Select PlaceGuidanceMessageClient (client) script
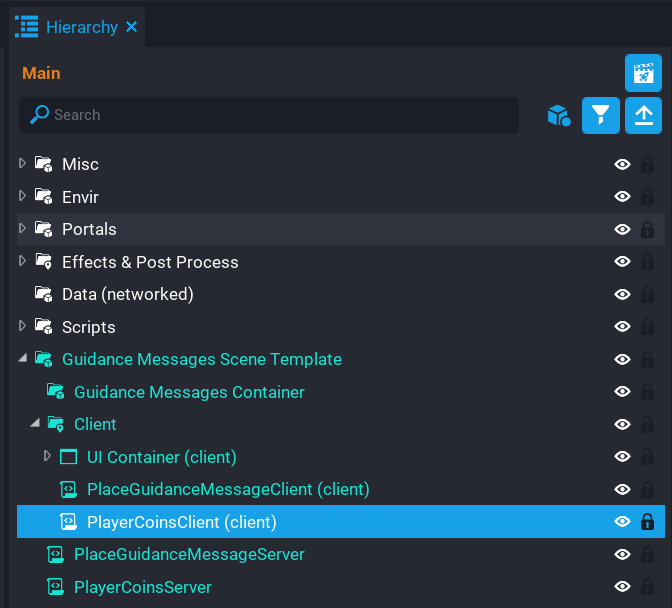Viewport: 672px width, 608px height. [228, 489]
